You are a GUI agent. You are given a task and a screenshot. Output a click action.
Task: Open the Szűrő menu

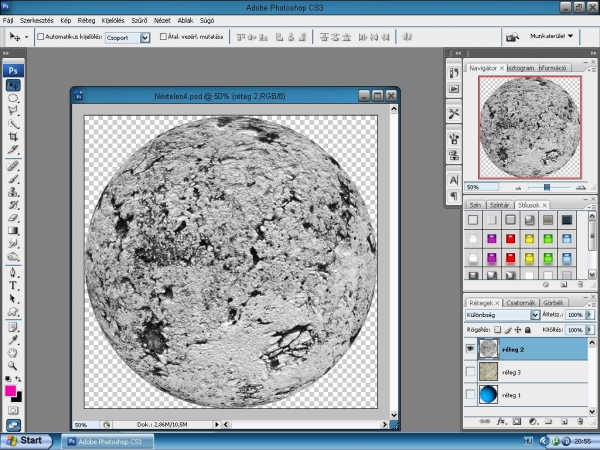(139, 21)
